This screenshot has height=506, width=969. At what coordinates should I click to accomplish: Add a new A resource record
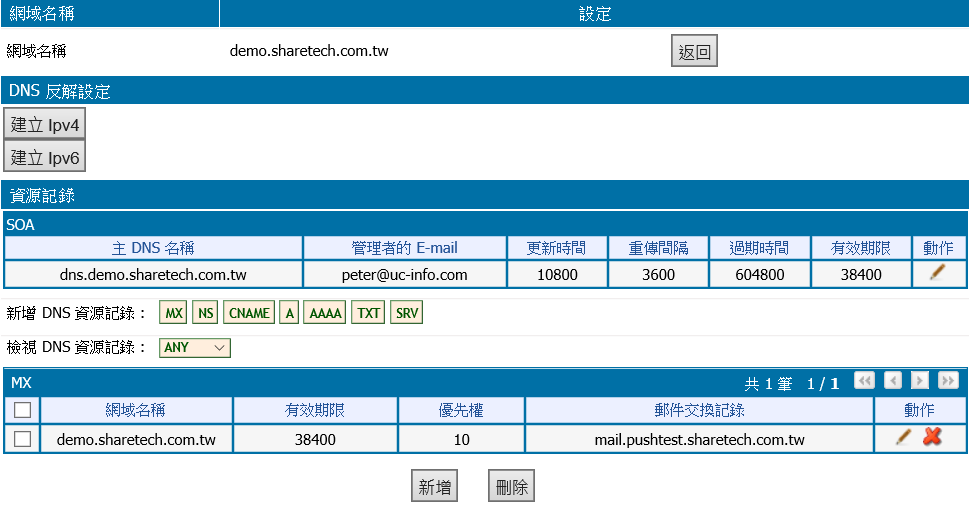[289, 313]
